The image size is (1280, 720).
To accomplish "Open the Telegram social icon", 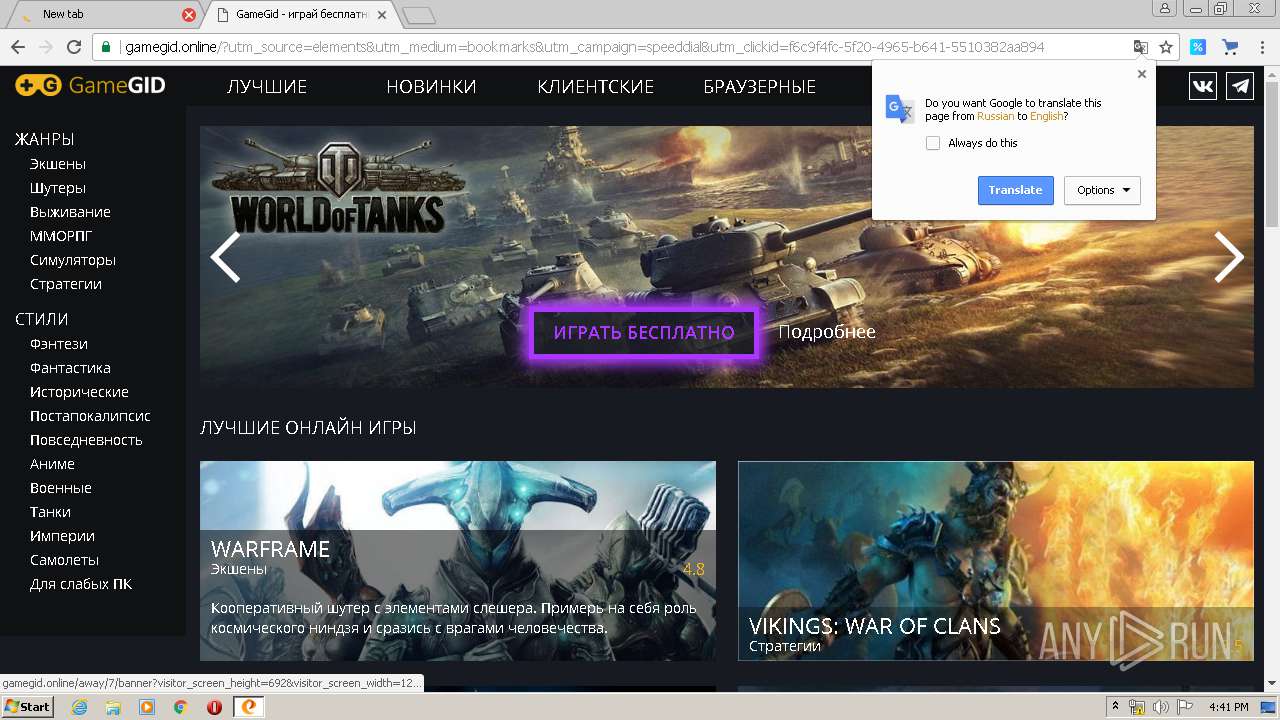I will [1241, 86].
